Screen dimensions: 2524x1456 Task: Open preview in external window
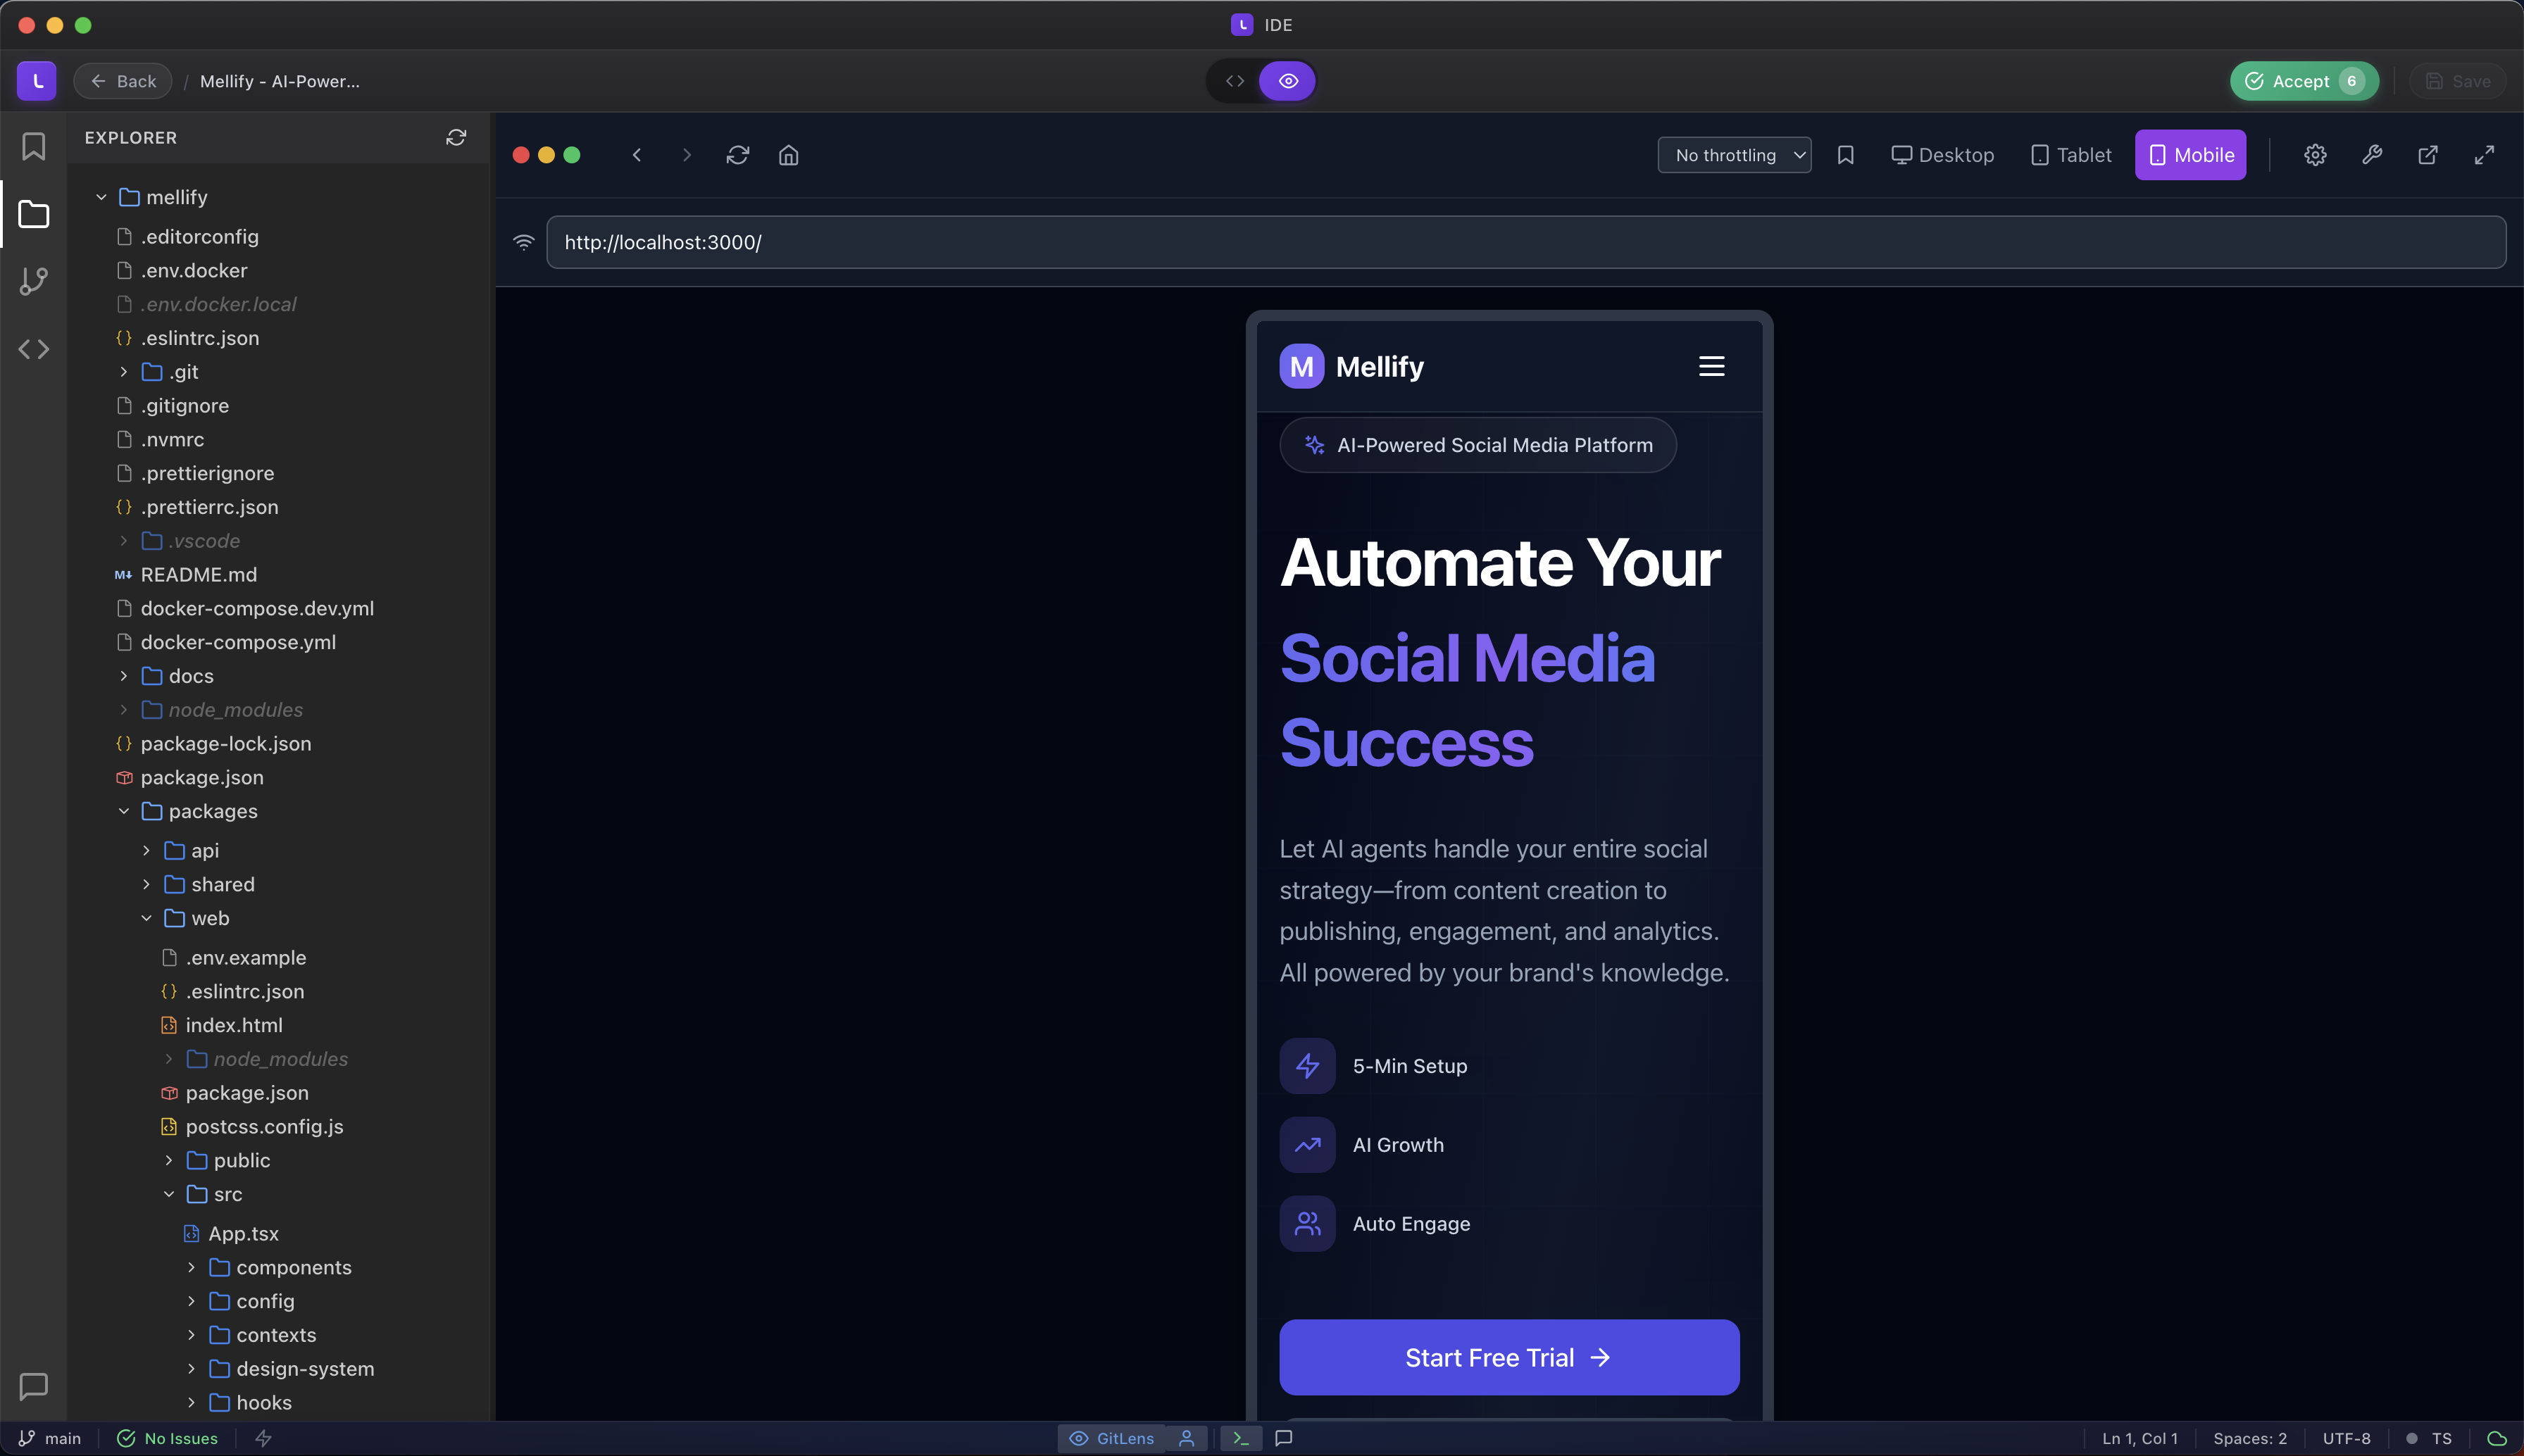pos(2427,155)
